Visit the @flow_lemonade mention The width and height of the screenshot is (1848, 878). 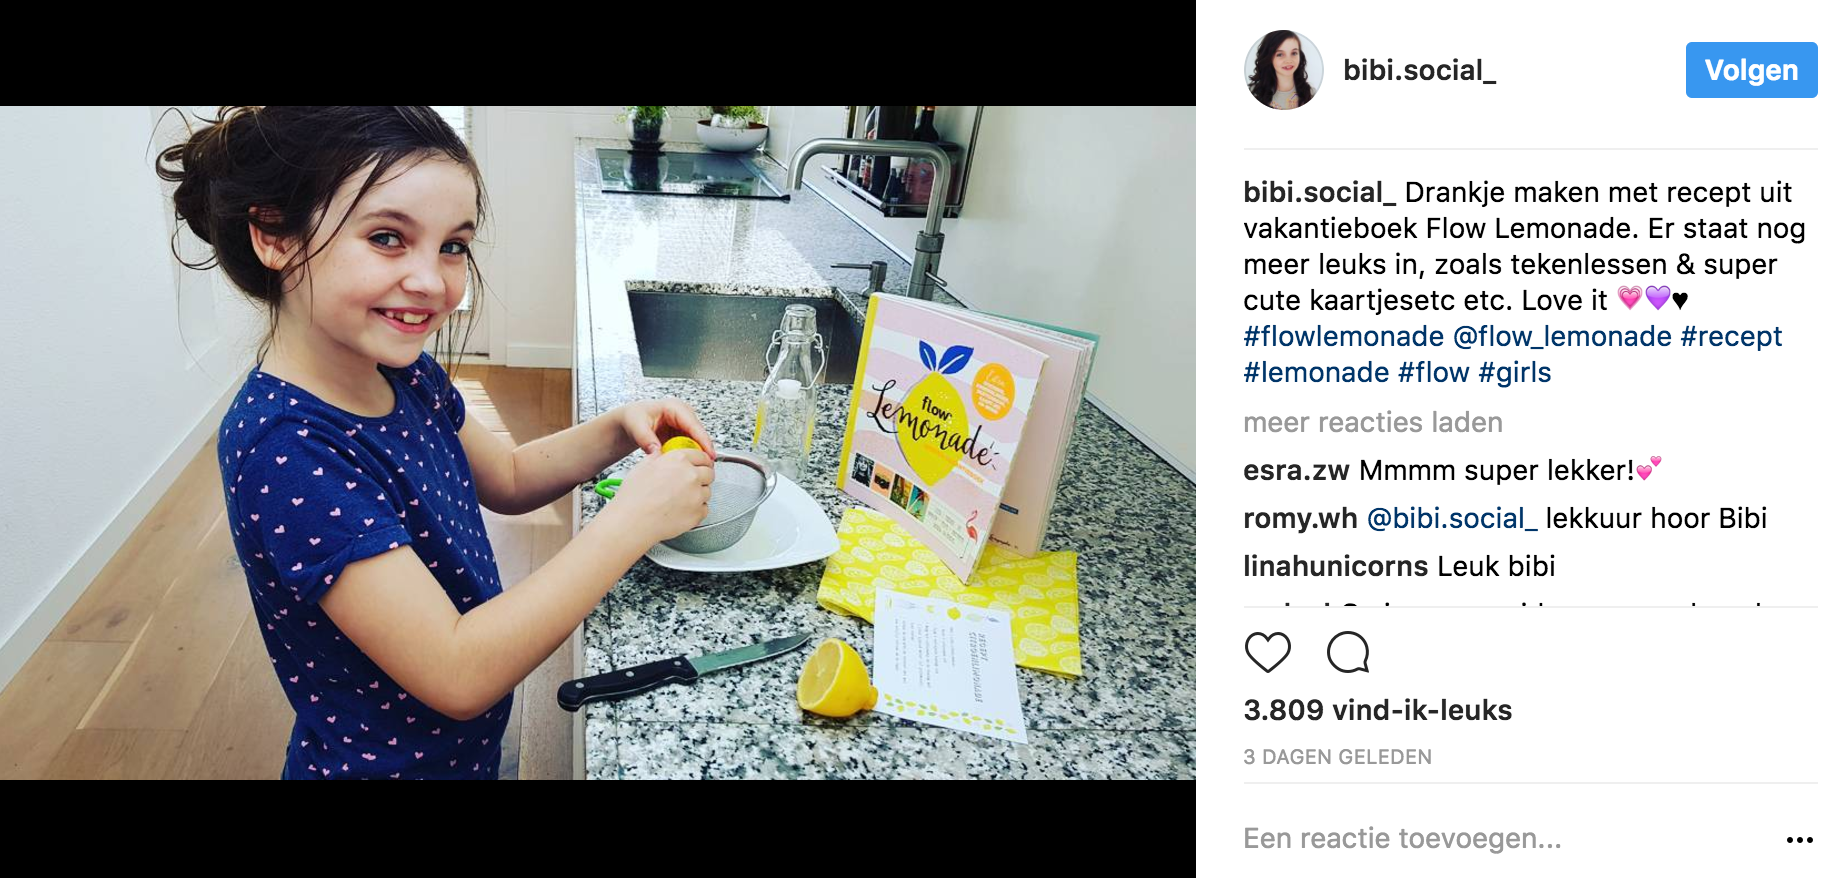(1562, 336)
